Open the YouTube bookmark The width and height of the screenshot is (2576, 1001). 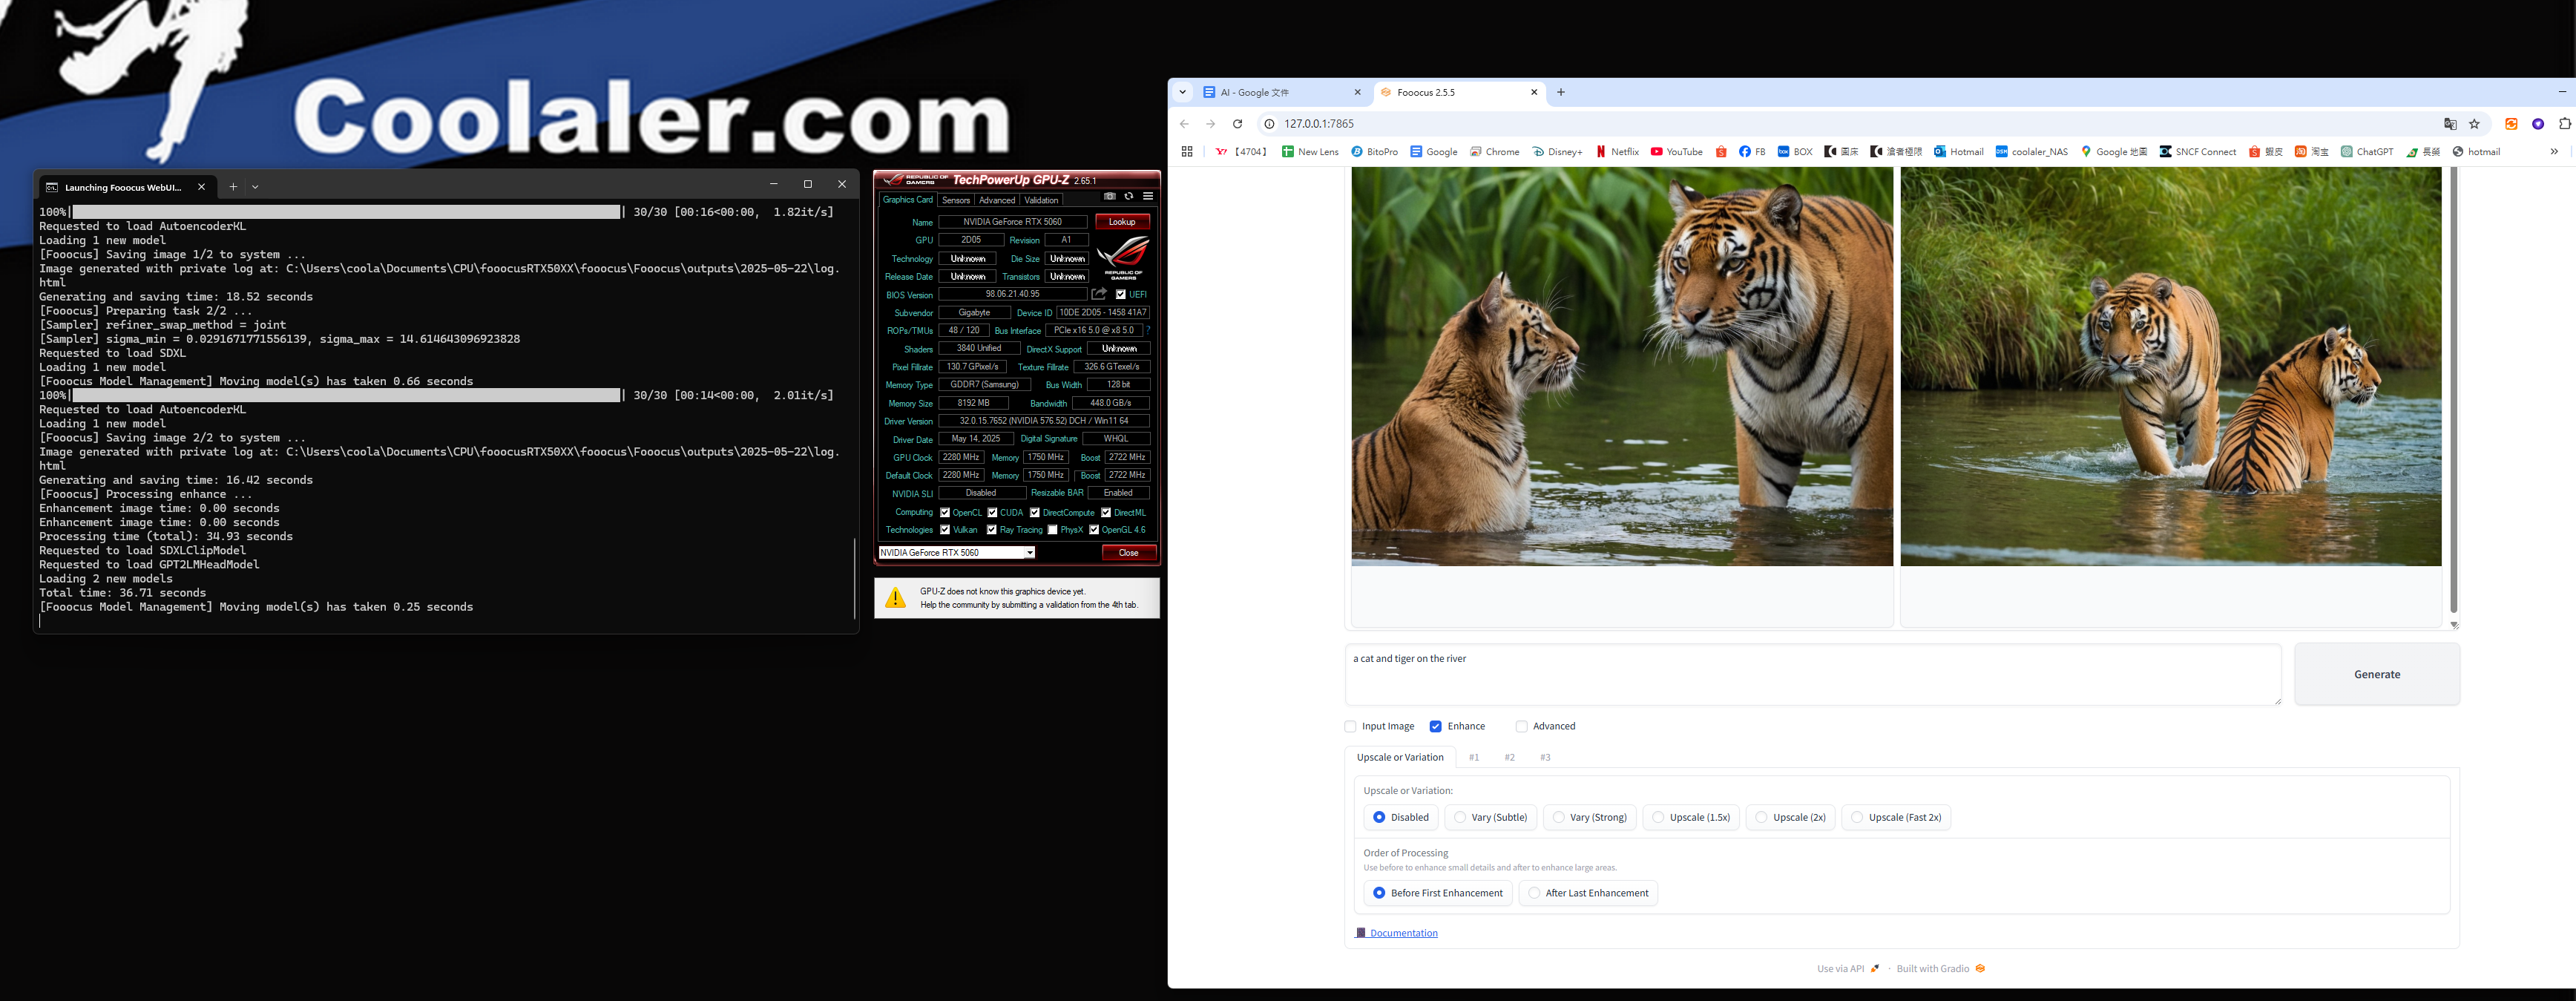coord(1677,152)
